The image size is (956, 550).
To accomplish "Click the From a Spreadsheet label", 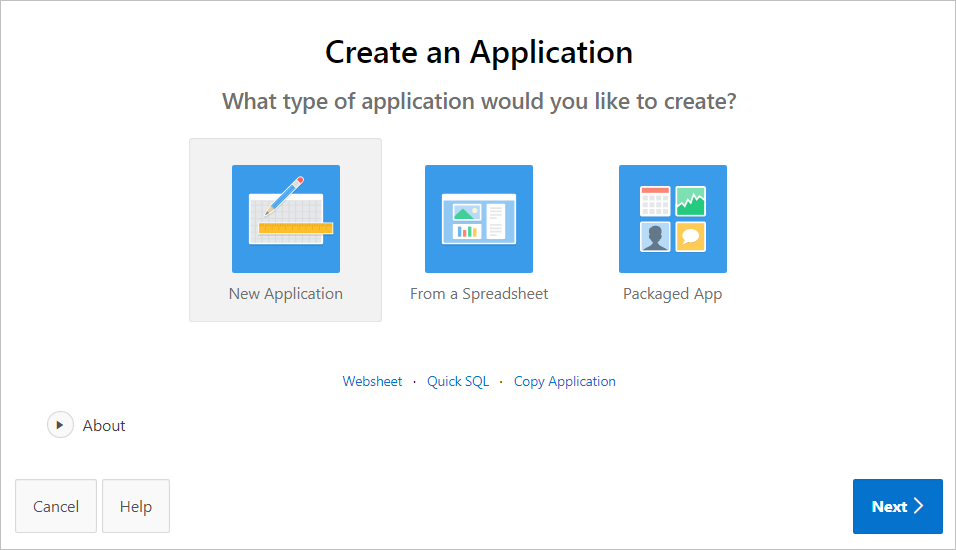I will pyautogui.click(x=479, y=294).
